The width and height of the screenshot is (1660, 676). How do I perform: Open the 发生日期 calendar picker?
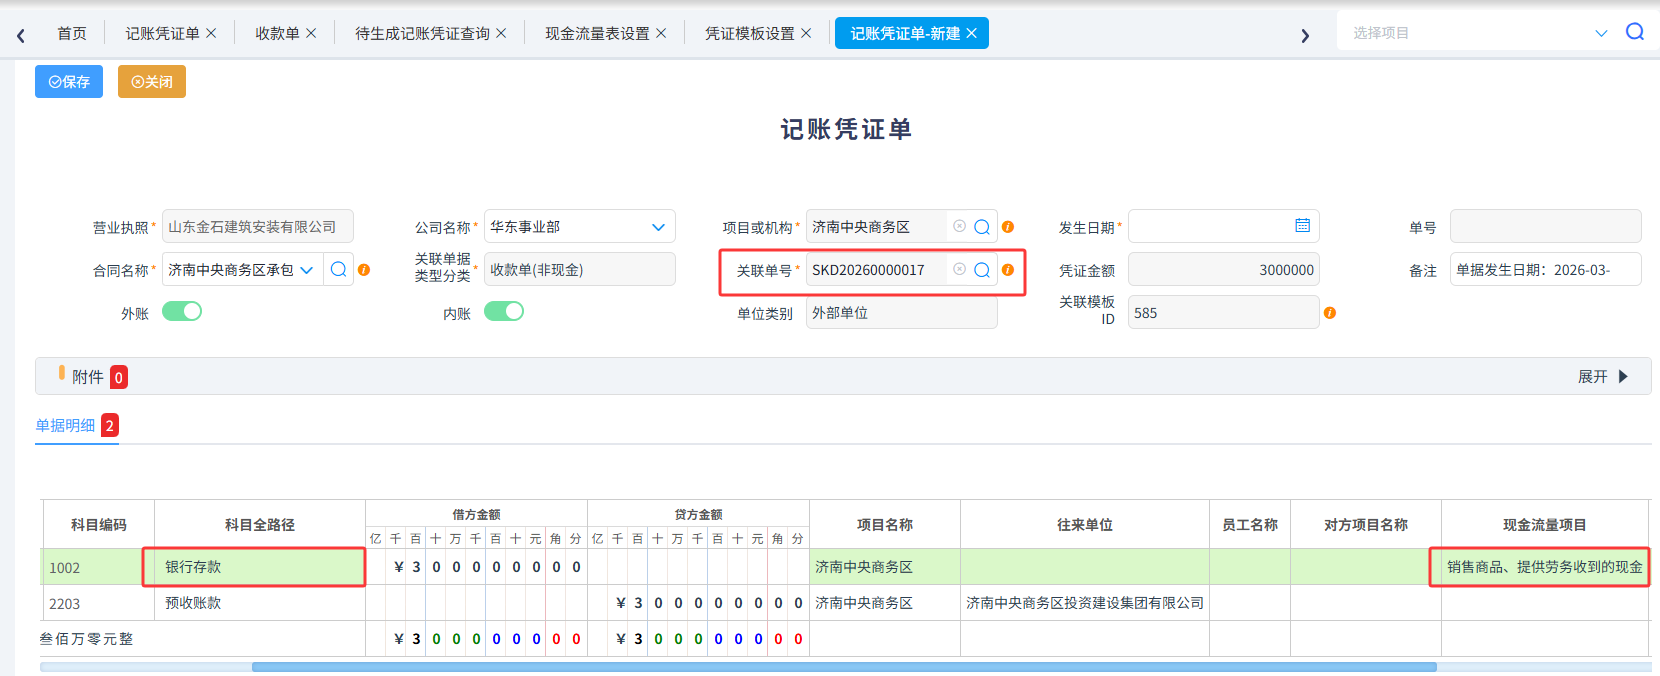[x=1302, y=225]
